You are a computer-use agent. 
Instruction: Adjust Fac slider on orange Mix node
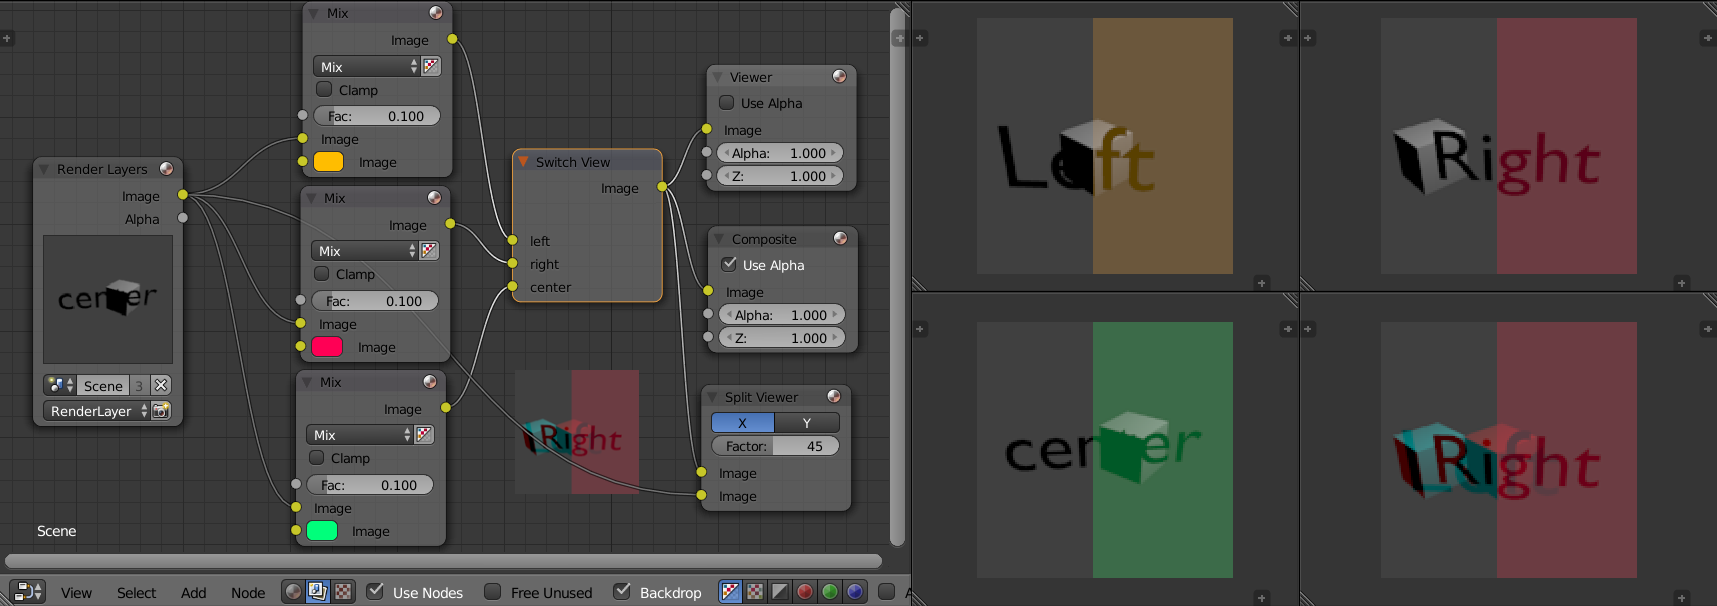pyautogui.click(x=377, y=116)
